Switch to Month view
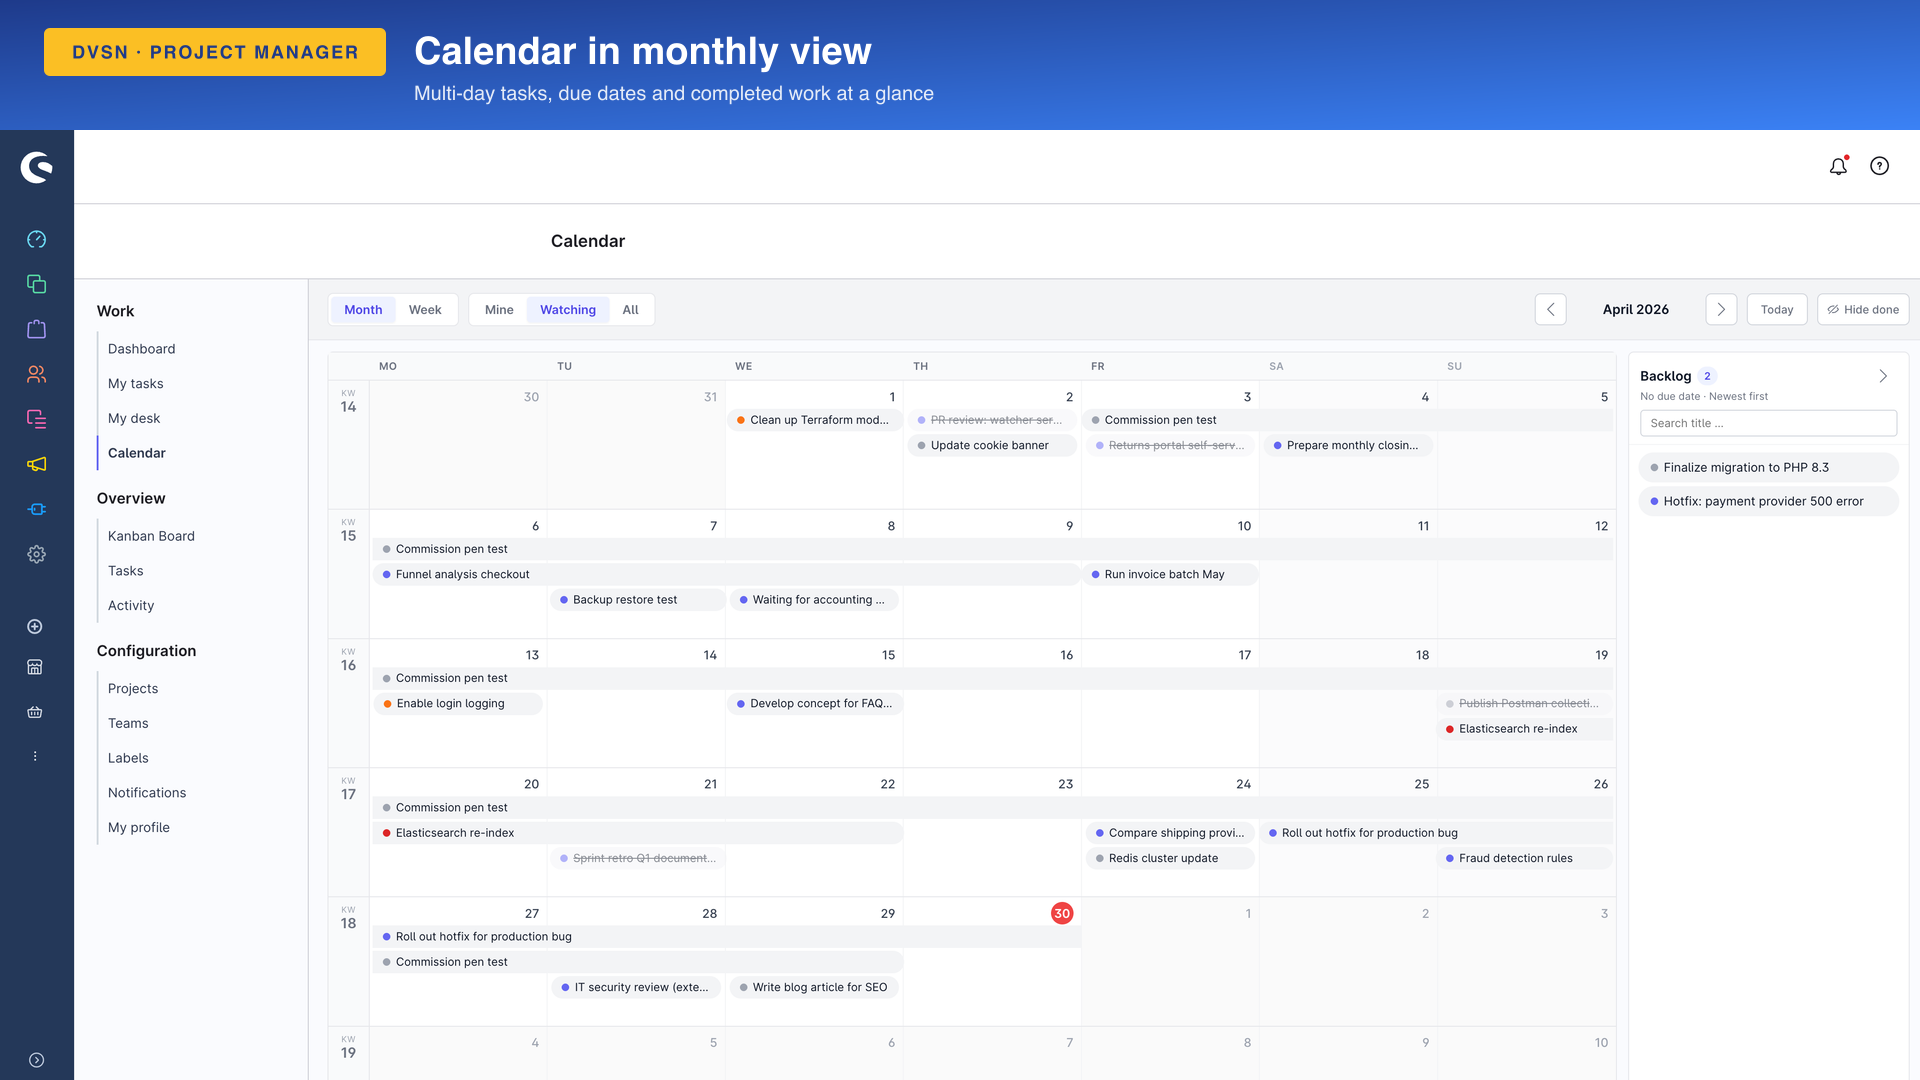Screen dimensions: 1920x1080 pyautogui.click(x=363, y=309)
